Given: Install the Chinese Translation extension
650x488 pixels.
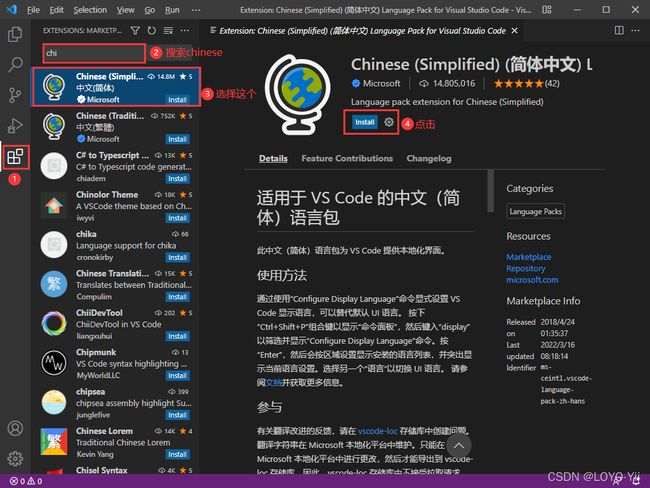Looking at the screenshot, I should [x=177, y=296].
